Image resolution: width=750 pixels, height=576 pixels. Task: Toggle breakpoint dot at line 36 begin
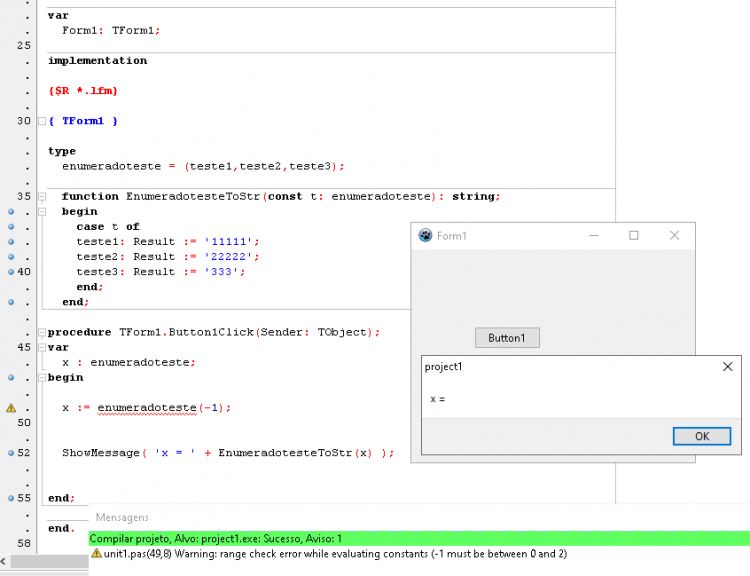[x=11, y=211]
